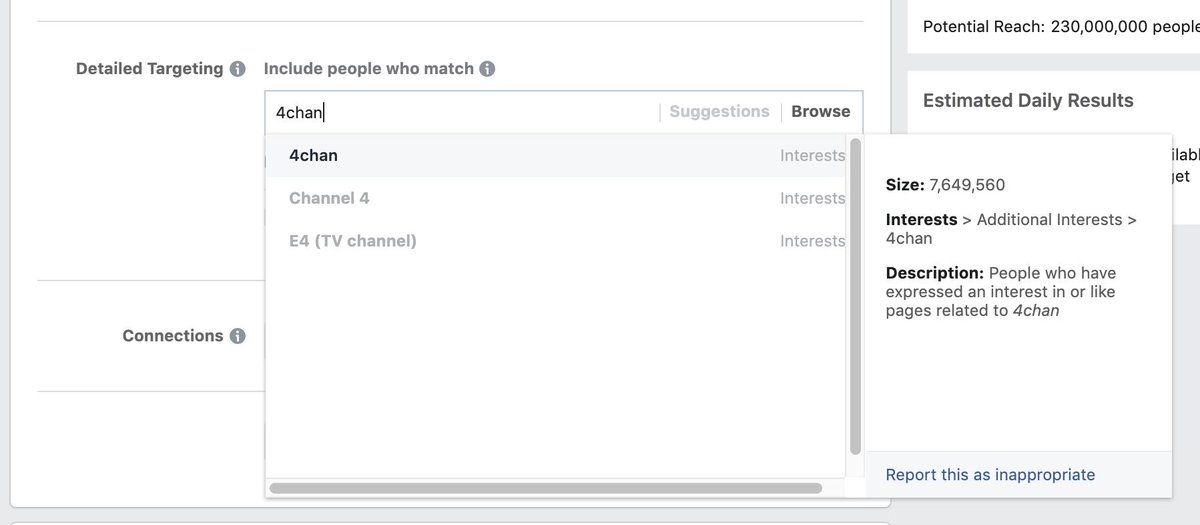
Task: Click the Include people who match text
Action: pos(369,69)
